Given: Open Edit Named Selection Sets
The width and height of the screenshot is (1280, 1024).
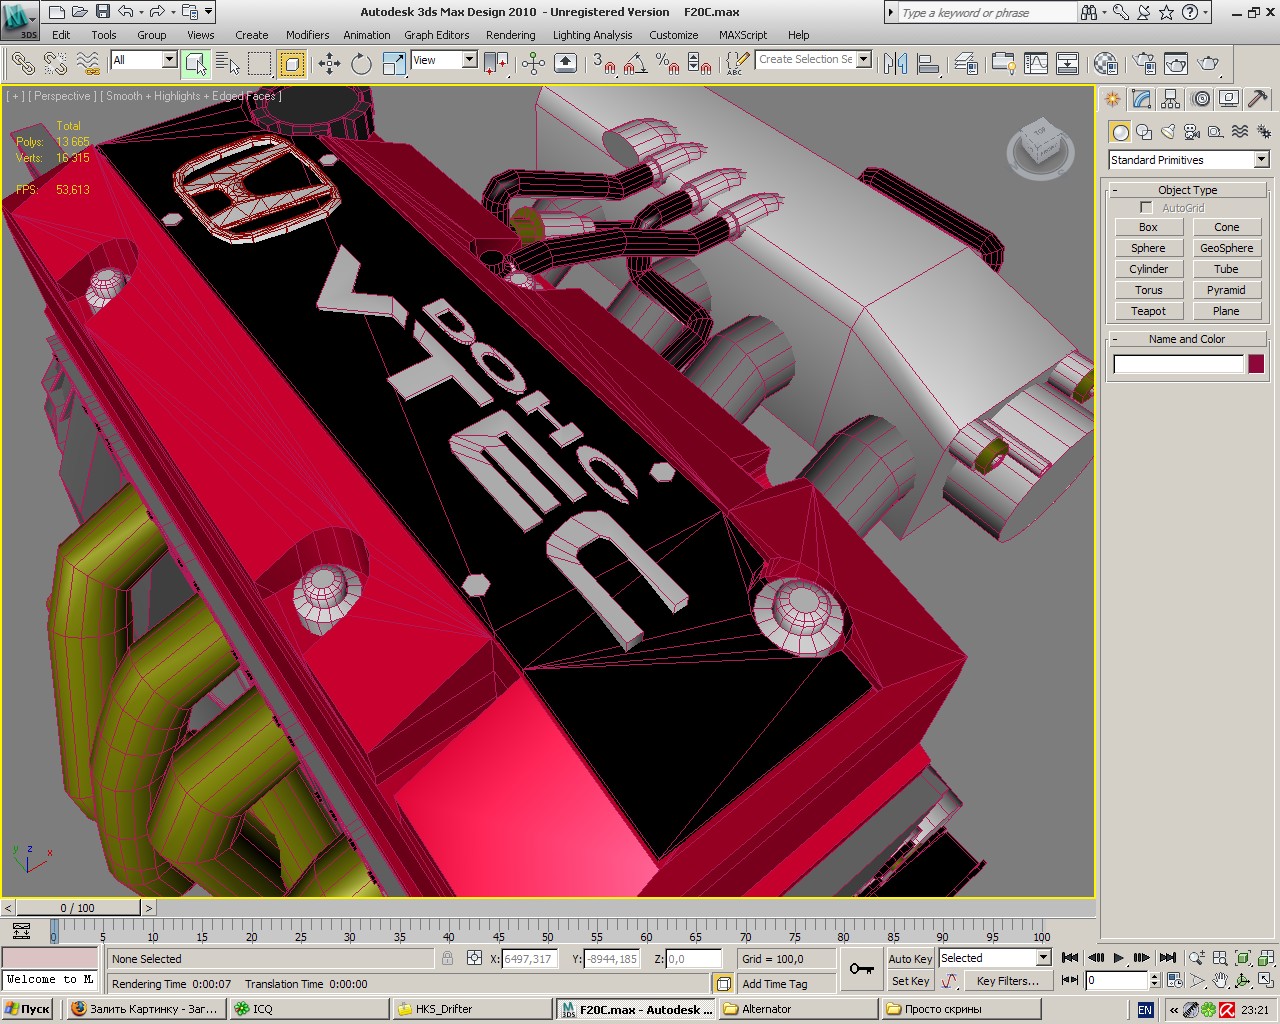Looking at the screenshot, I should coord(736,64).
